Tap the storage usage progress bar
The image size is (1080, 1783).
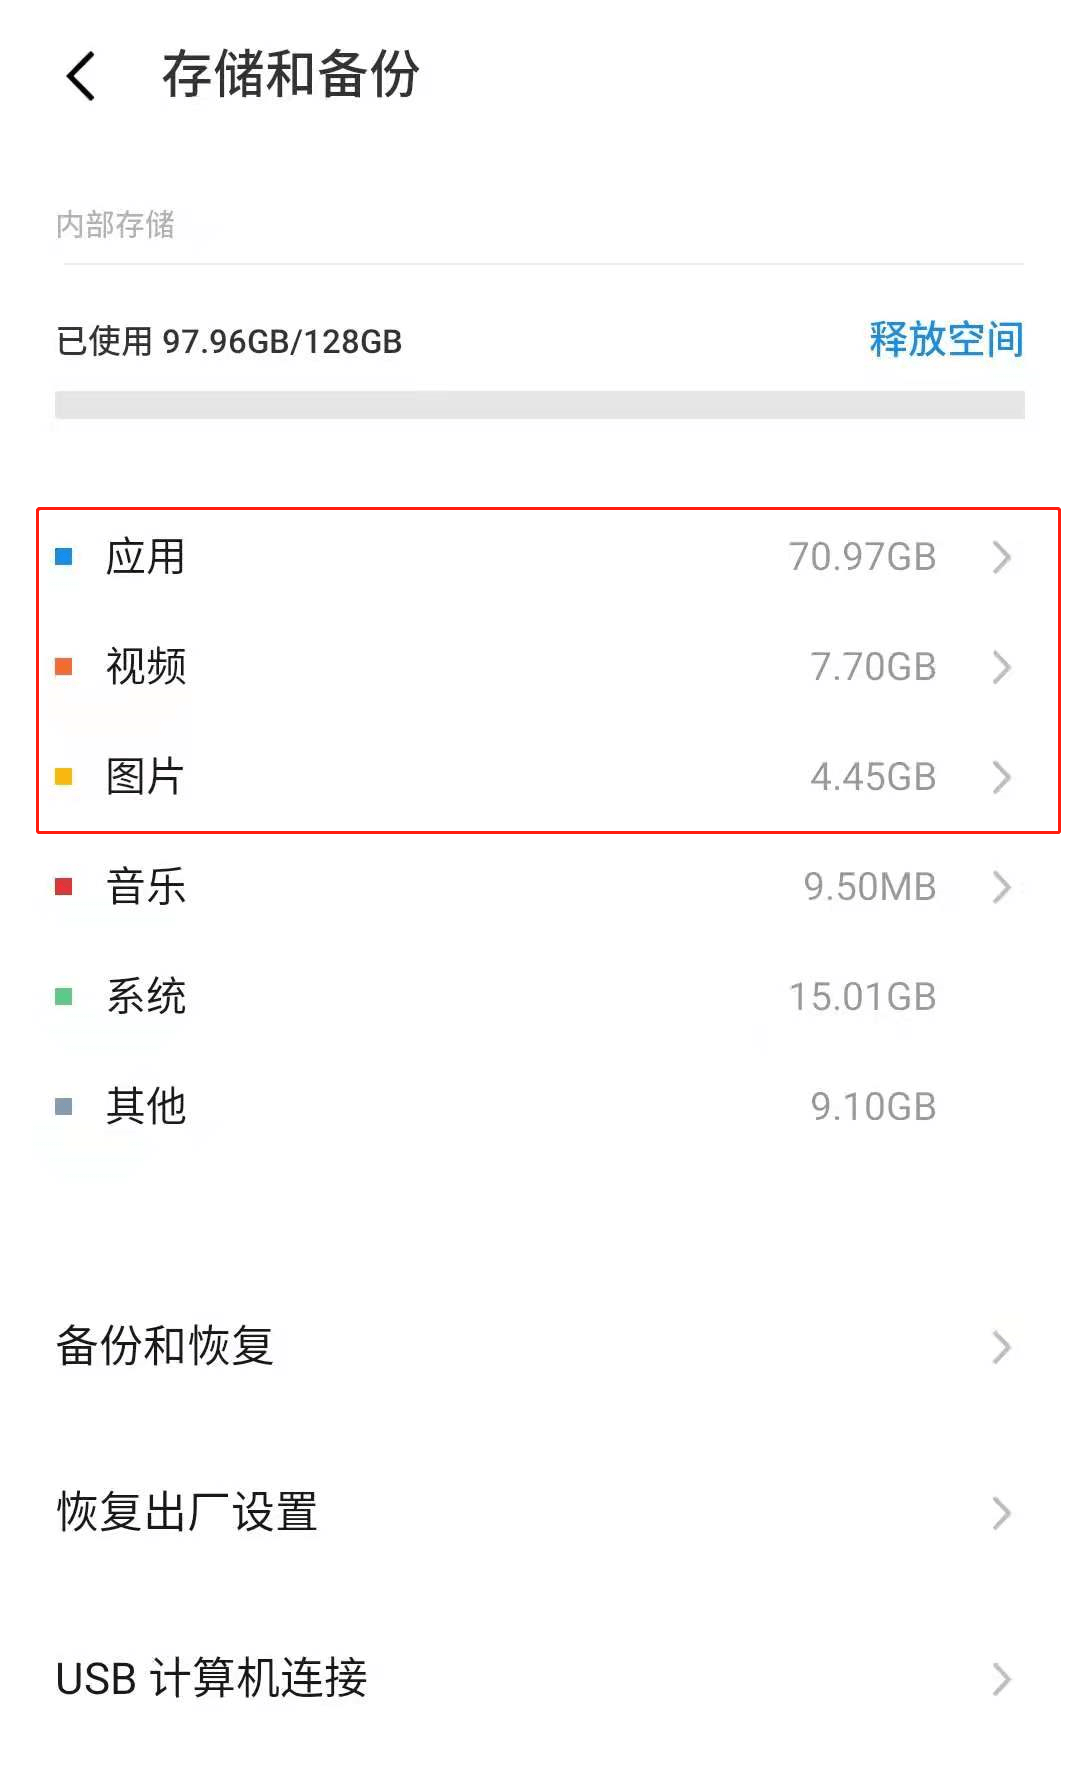(x=540, y=405)
